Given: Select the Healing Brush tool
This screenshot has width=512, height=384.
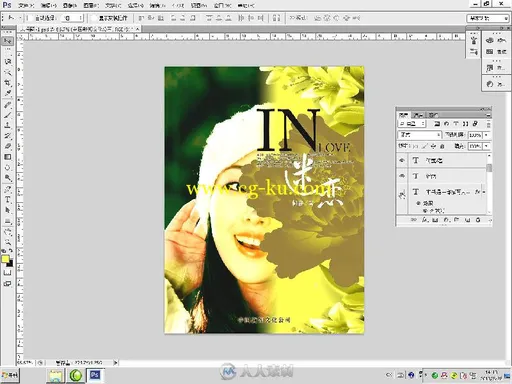Looking at the screenshot, I should tap(8, 105).
